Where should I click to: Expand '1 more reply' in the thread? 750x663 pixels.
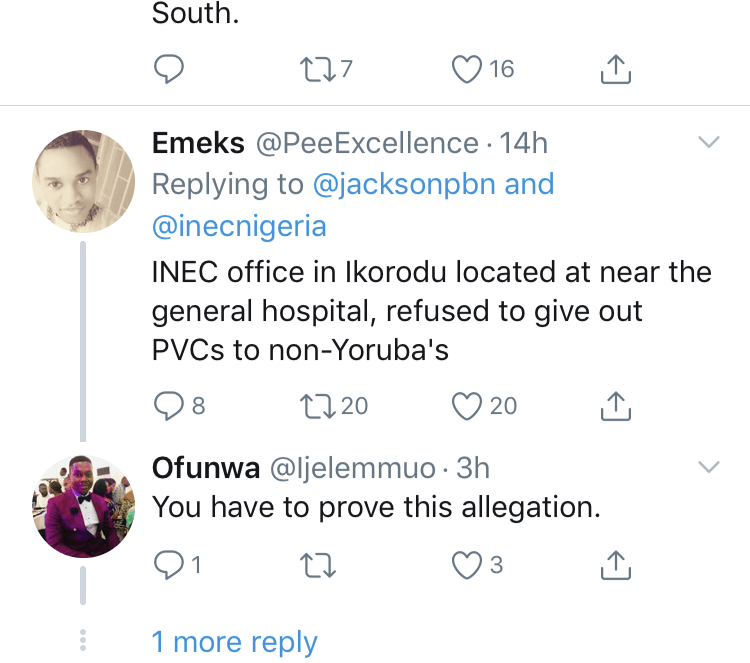click(x=234, y=641)
